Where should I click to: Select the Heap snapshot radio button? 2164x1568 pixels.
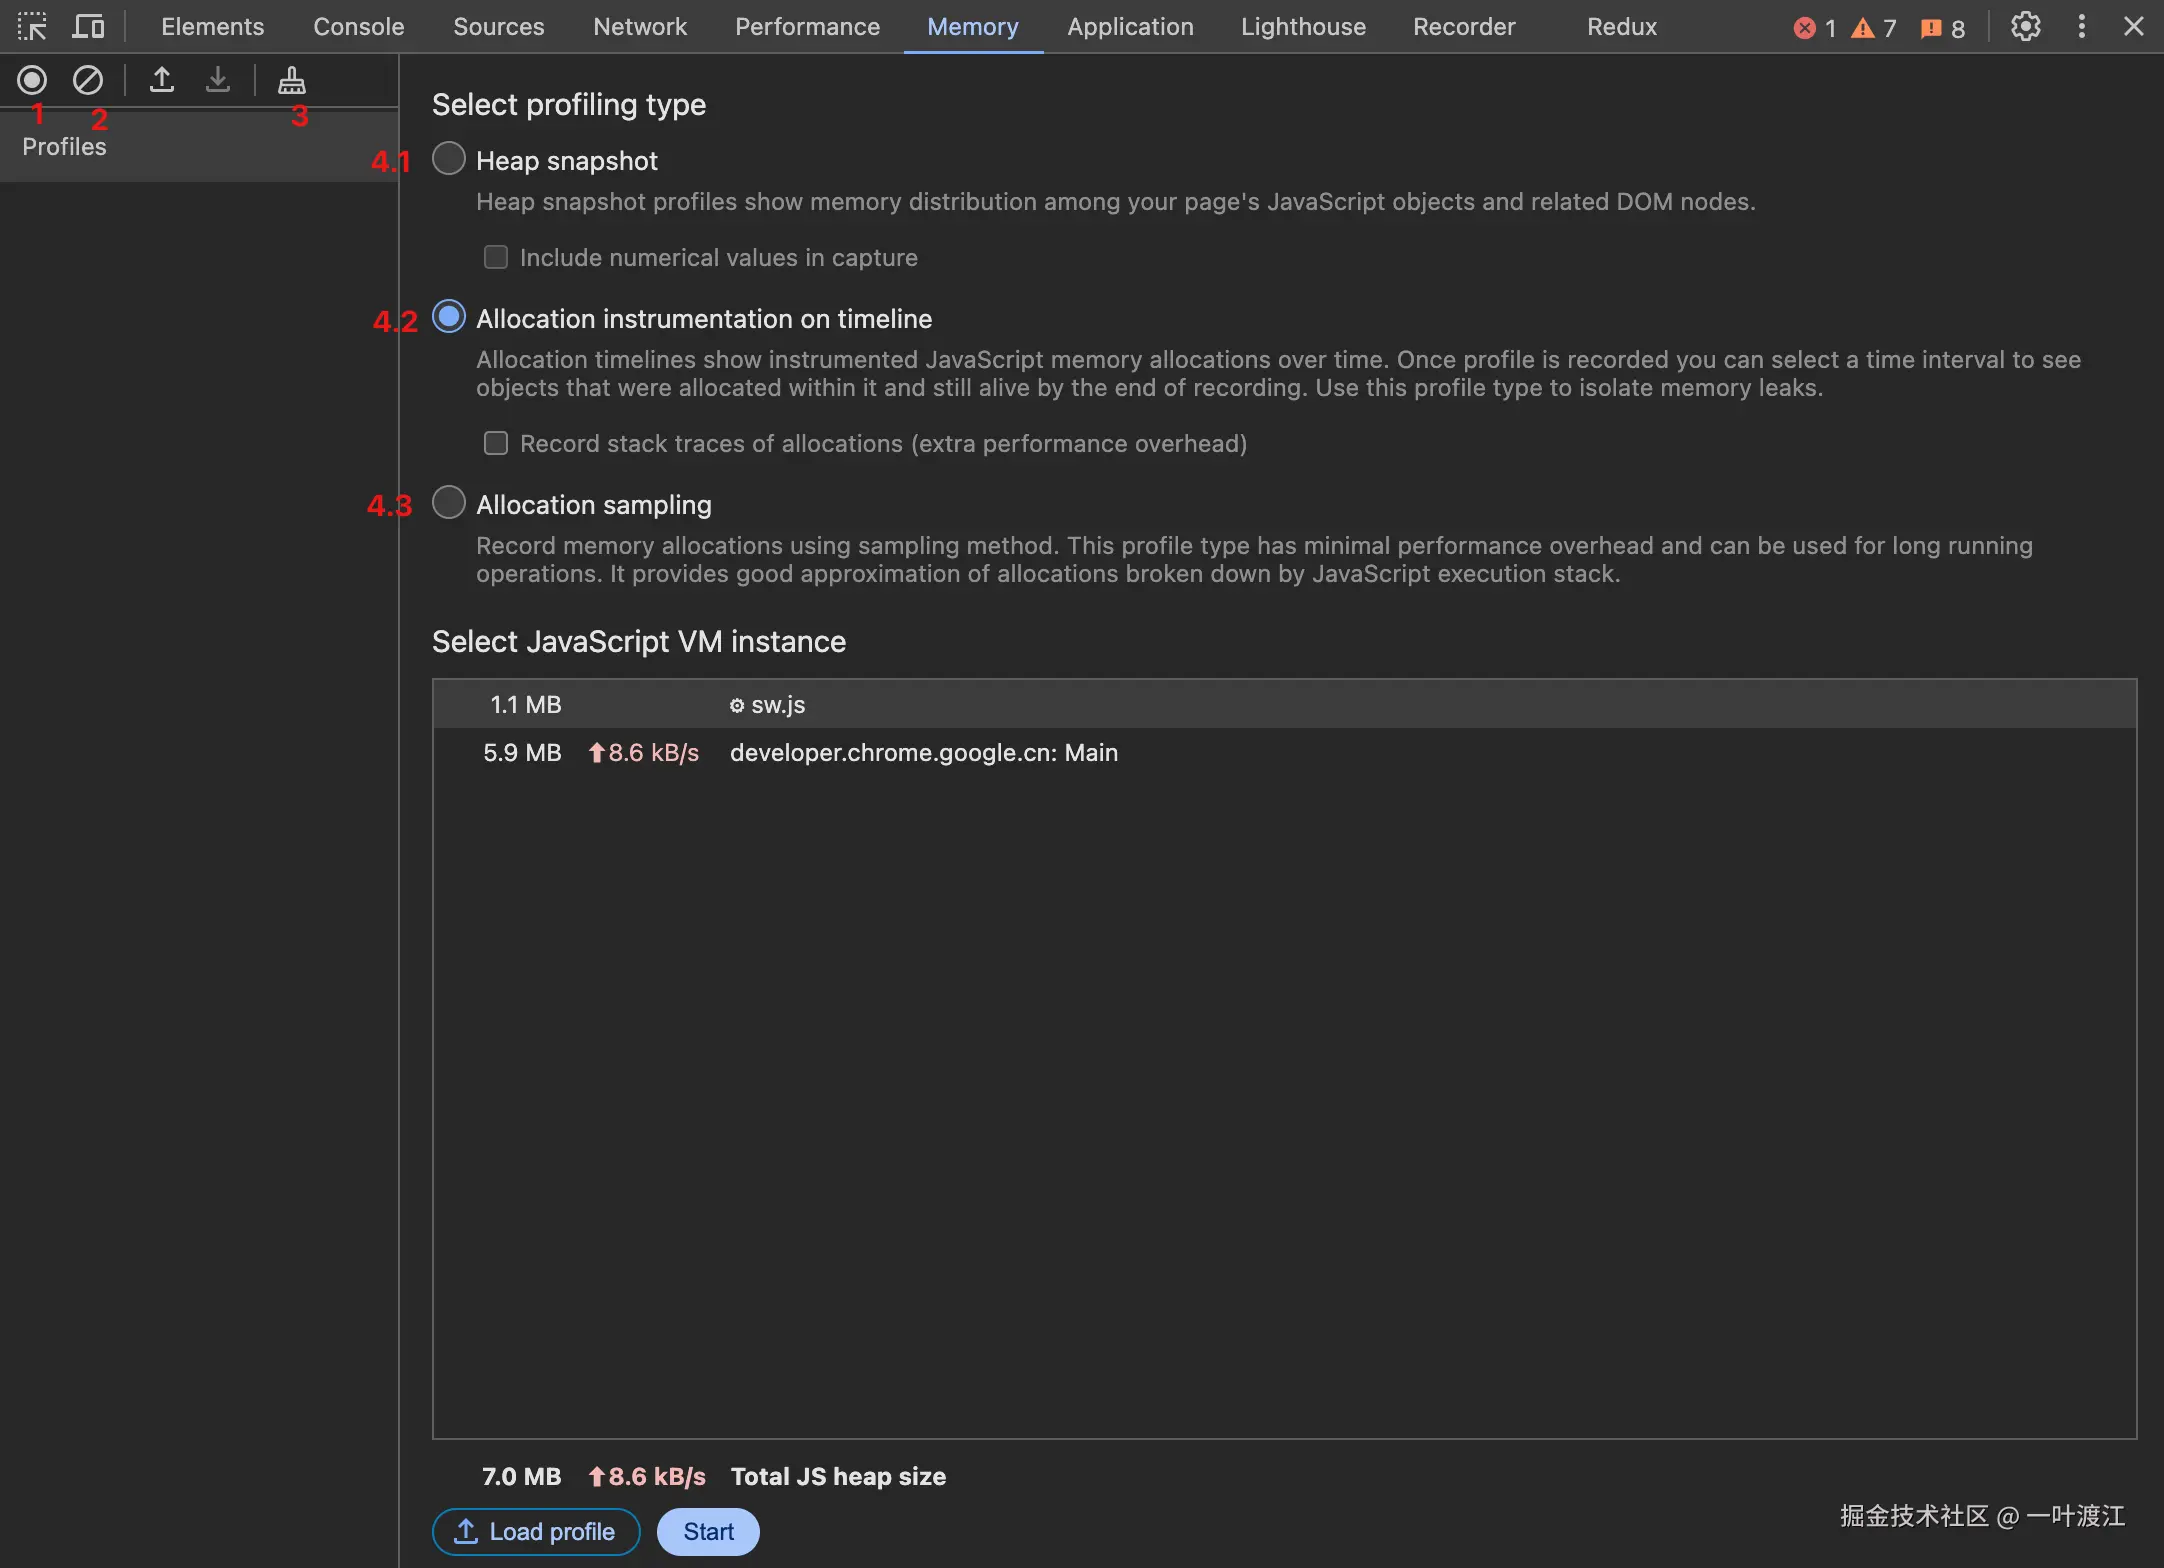[449, 159]
